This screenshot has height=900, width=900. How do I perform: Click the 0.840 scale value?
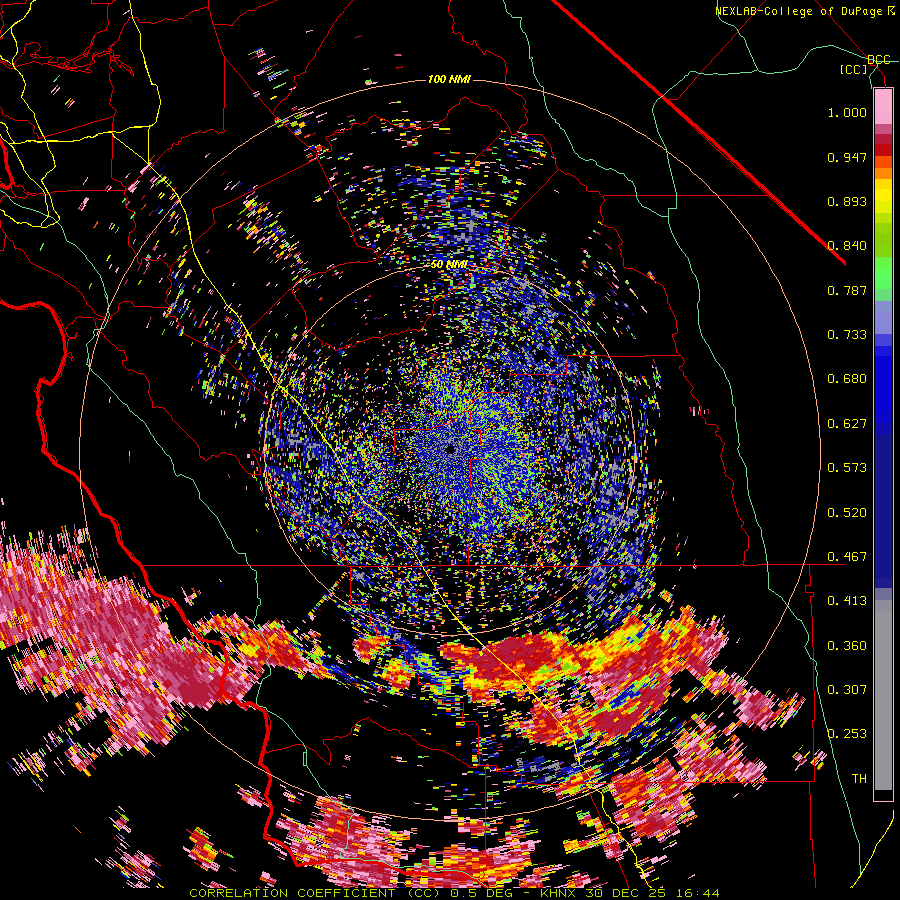tap(847, 246)
